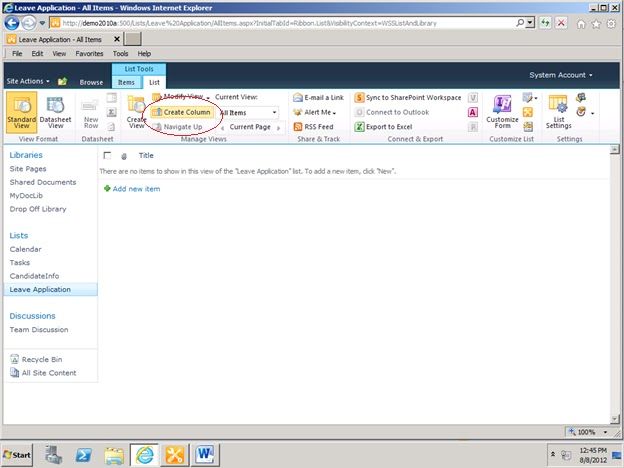
Task: Go to next page arrow beside Current Page
Action: (279, 127)
